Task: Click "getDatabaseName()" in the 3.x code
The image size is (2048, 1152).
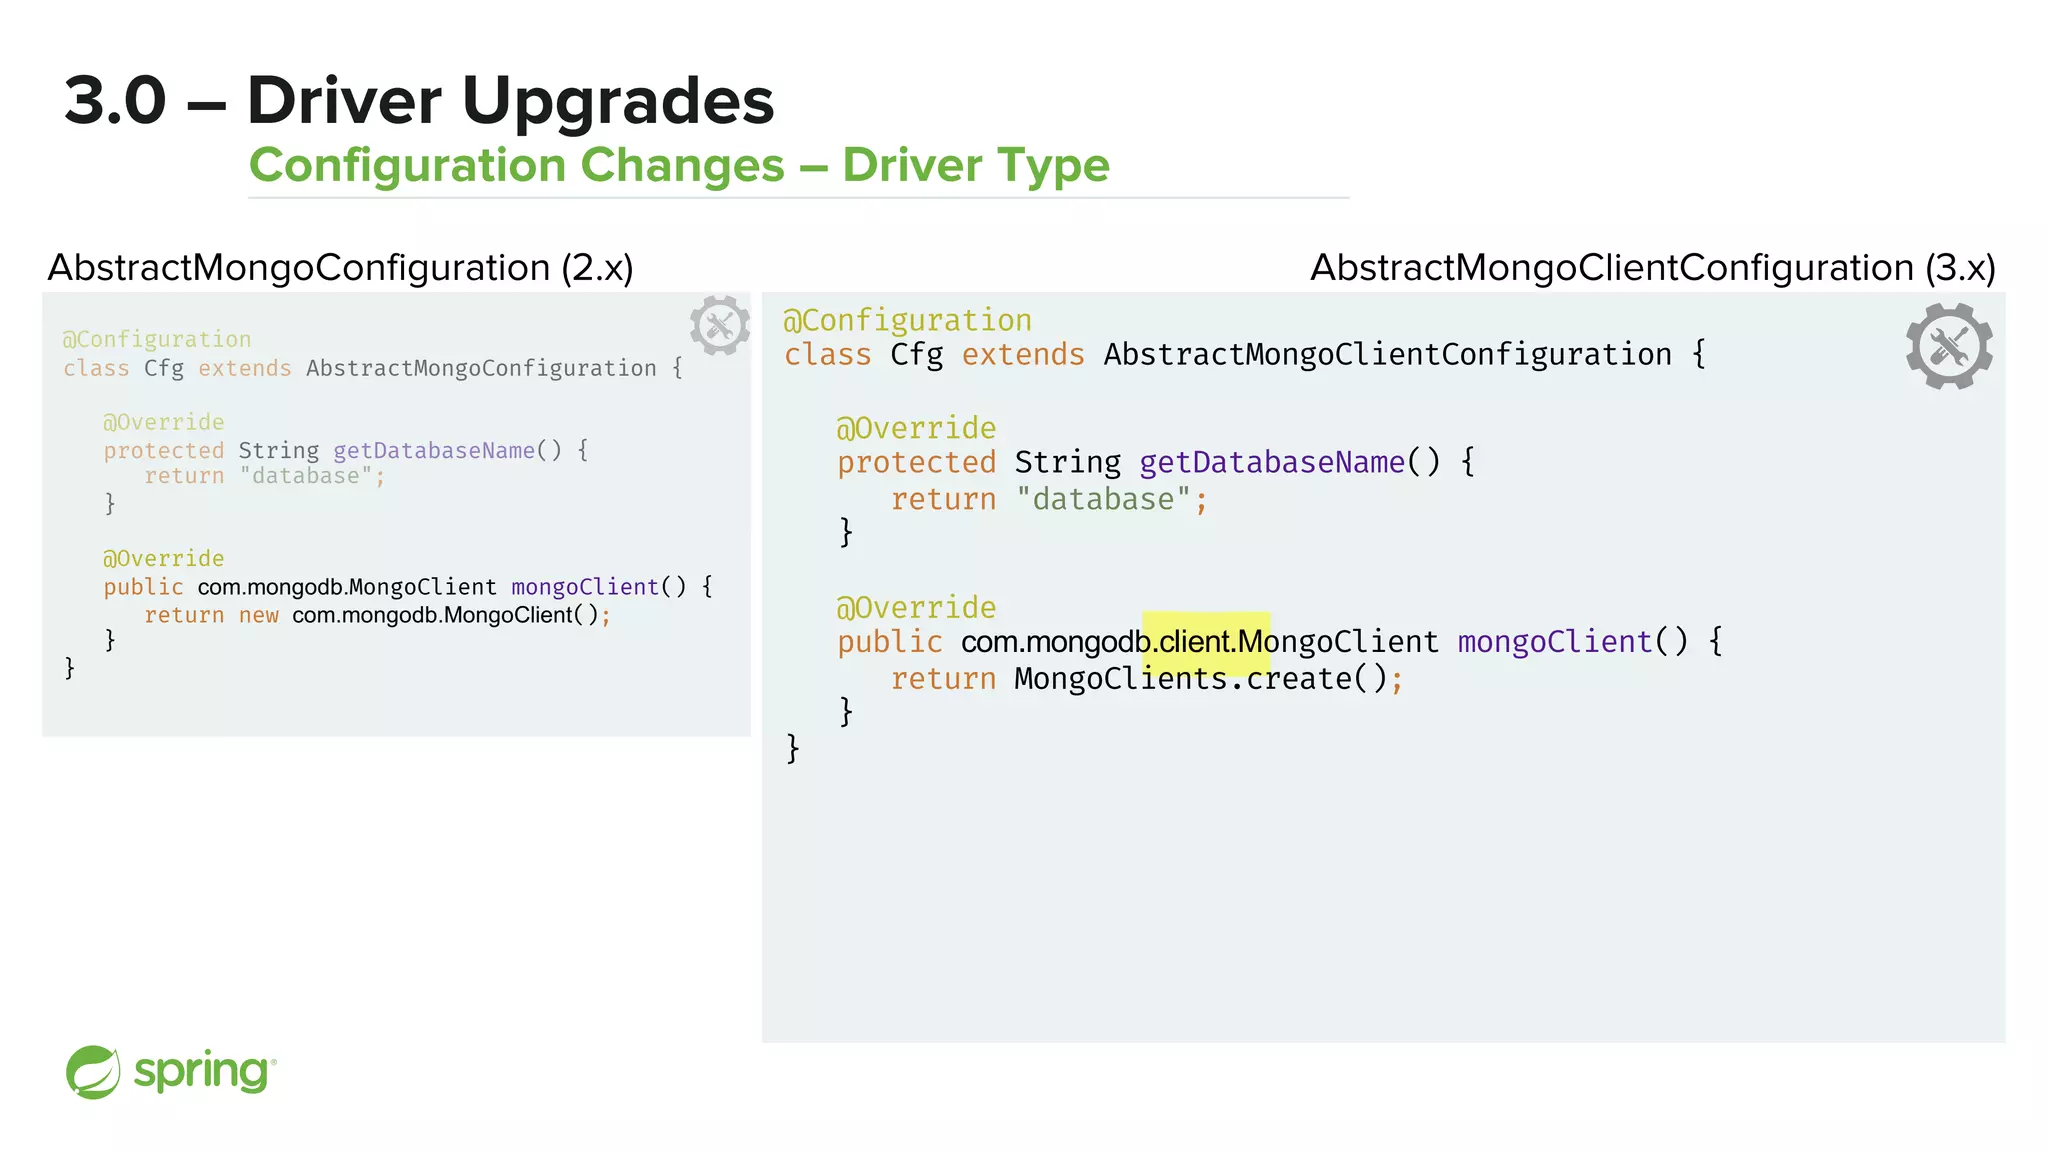Action: [1290, 462]
